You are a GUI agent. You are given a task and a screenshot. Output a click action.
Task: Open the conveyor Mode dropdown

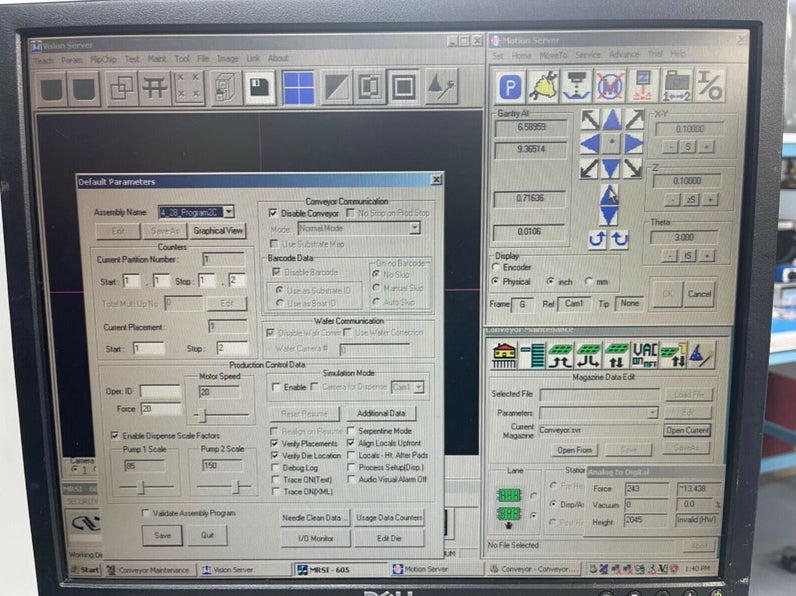click(x=415, y=228)
